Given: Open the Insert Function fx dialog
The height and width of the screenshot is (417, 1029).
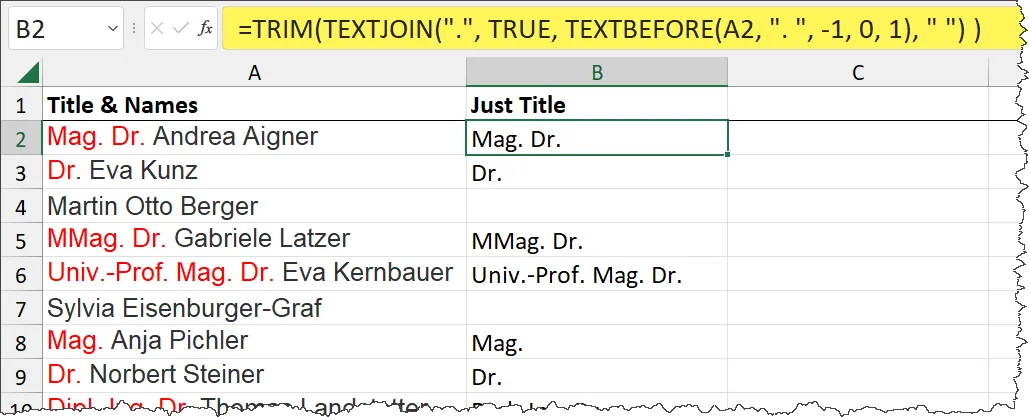Looking at the screenshot, I should 205,29.
